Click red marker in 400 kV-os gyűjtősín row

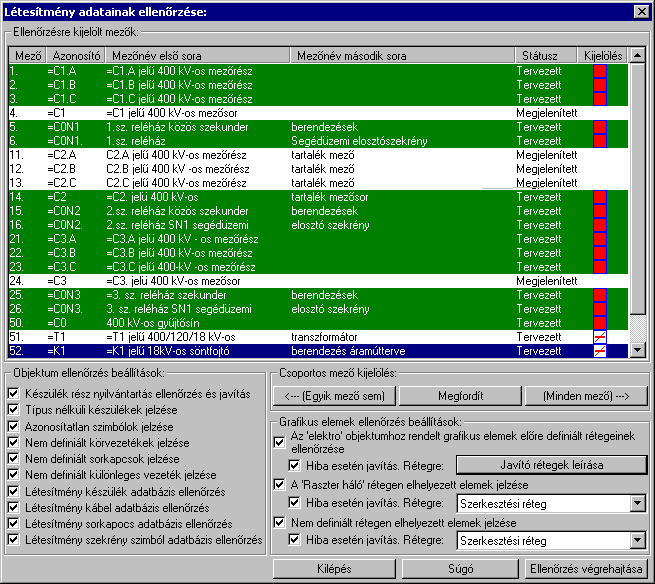coord(600,323)
